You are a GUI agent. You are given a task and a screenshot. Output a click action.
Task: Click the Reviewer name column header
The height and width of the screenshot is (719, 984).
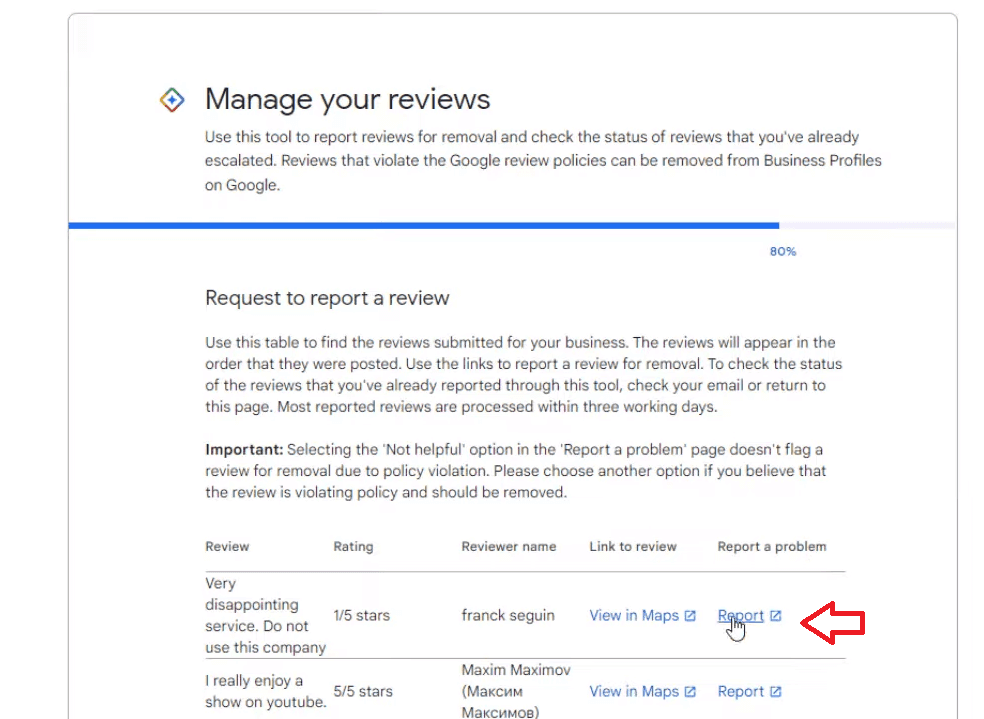(509, 546)
